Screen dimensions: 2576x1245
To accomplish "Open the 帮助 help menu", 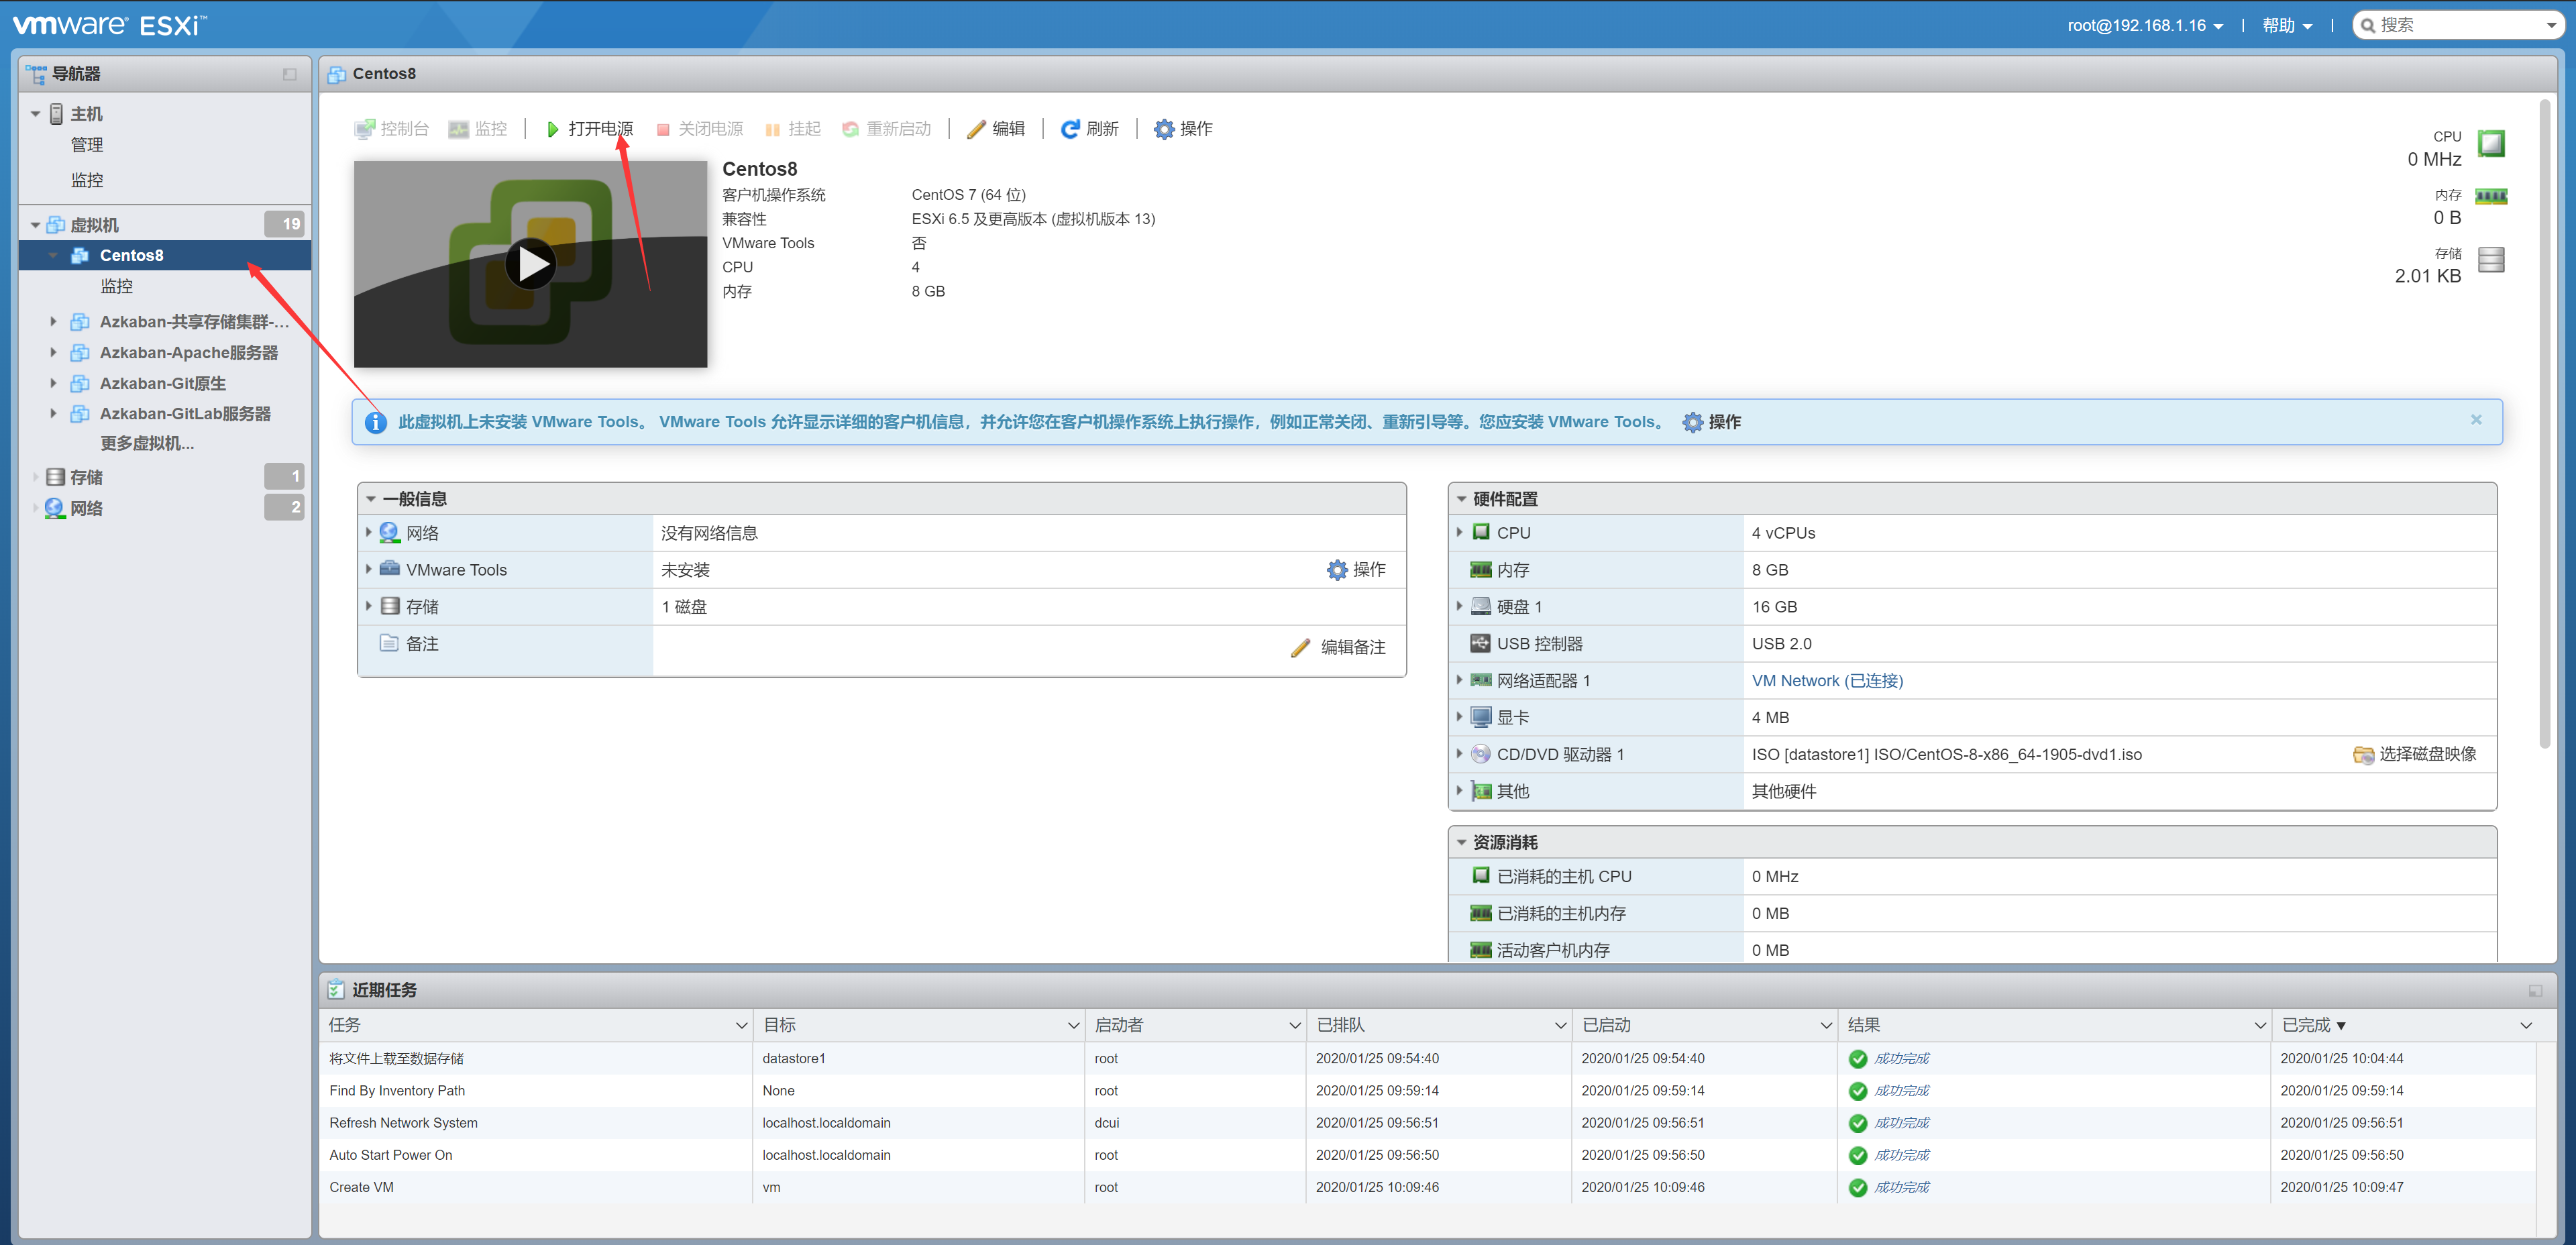I will pos(2287,26).
